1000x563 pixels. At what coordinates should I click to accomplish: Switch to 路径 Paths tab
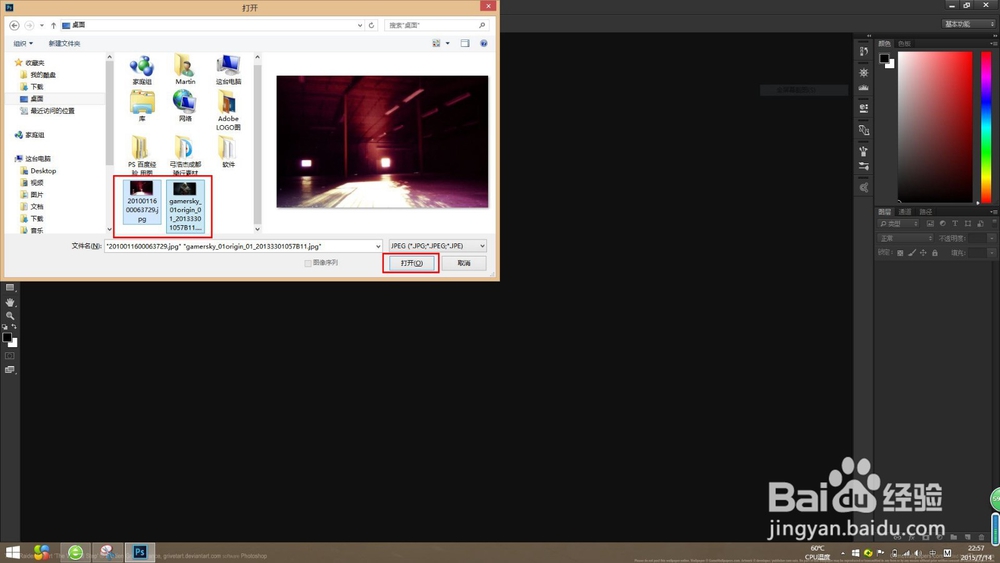tap(926, 212)
